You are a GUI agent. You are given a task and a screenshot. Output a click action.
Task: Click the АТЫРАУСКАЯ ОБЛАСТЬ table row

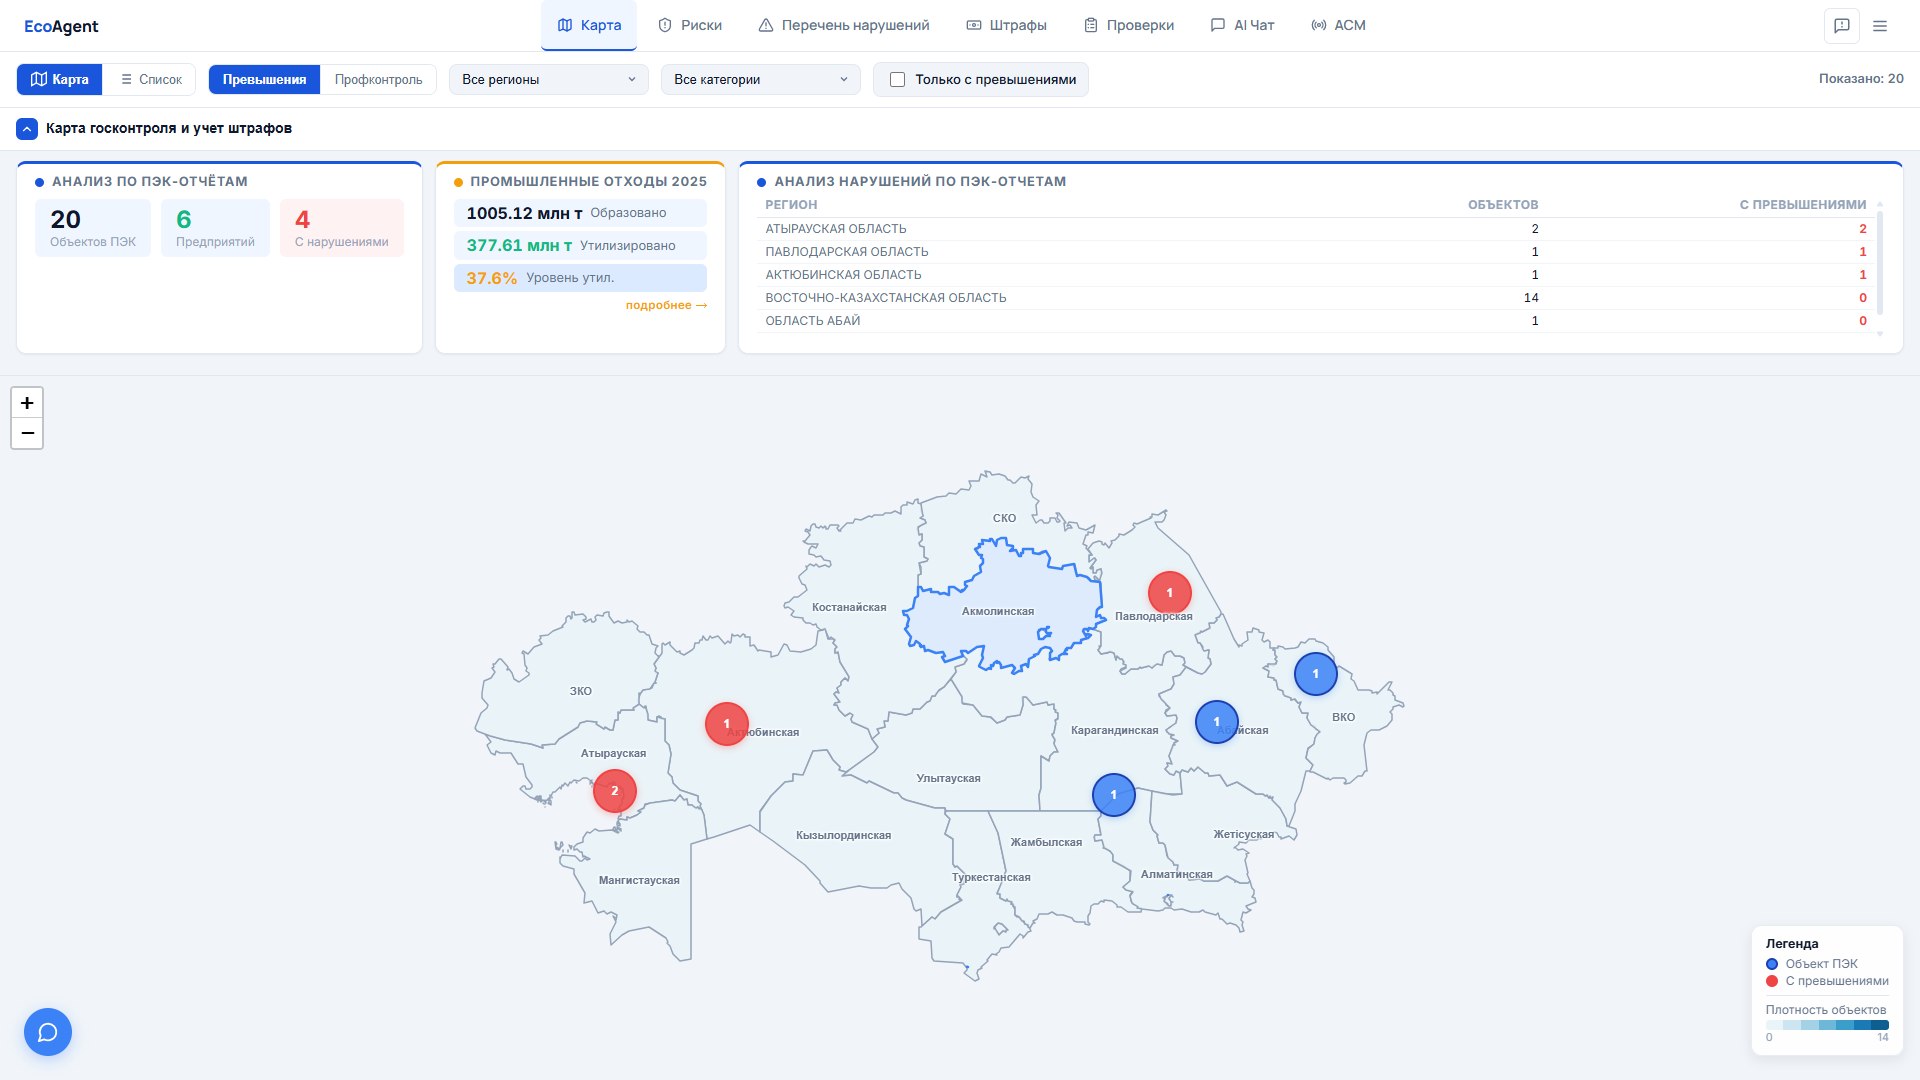click(x=1316, y=229)
